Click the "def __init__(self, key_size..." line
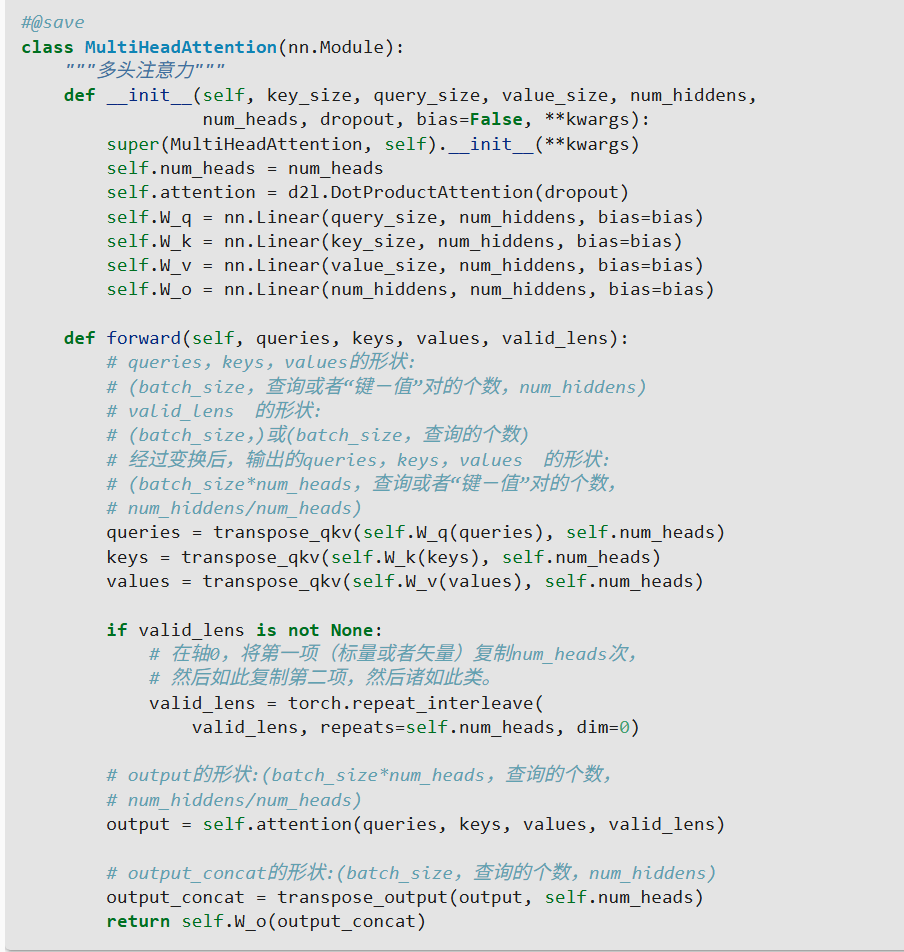 (410, 95)
